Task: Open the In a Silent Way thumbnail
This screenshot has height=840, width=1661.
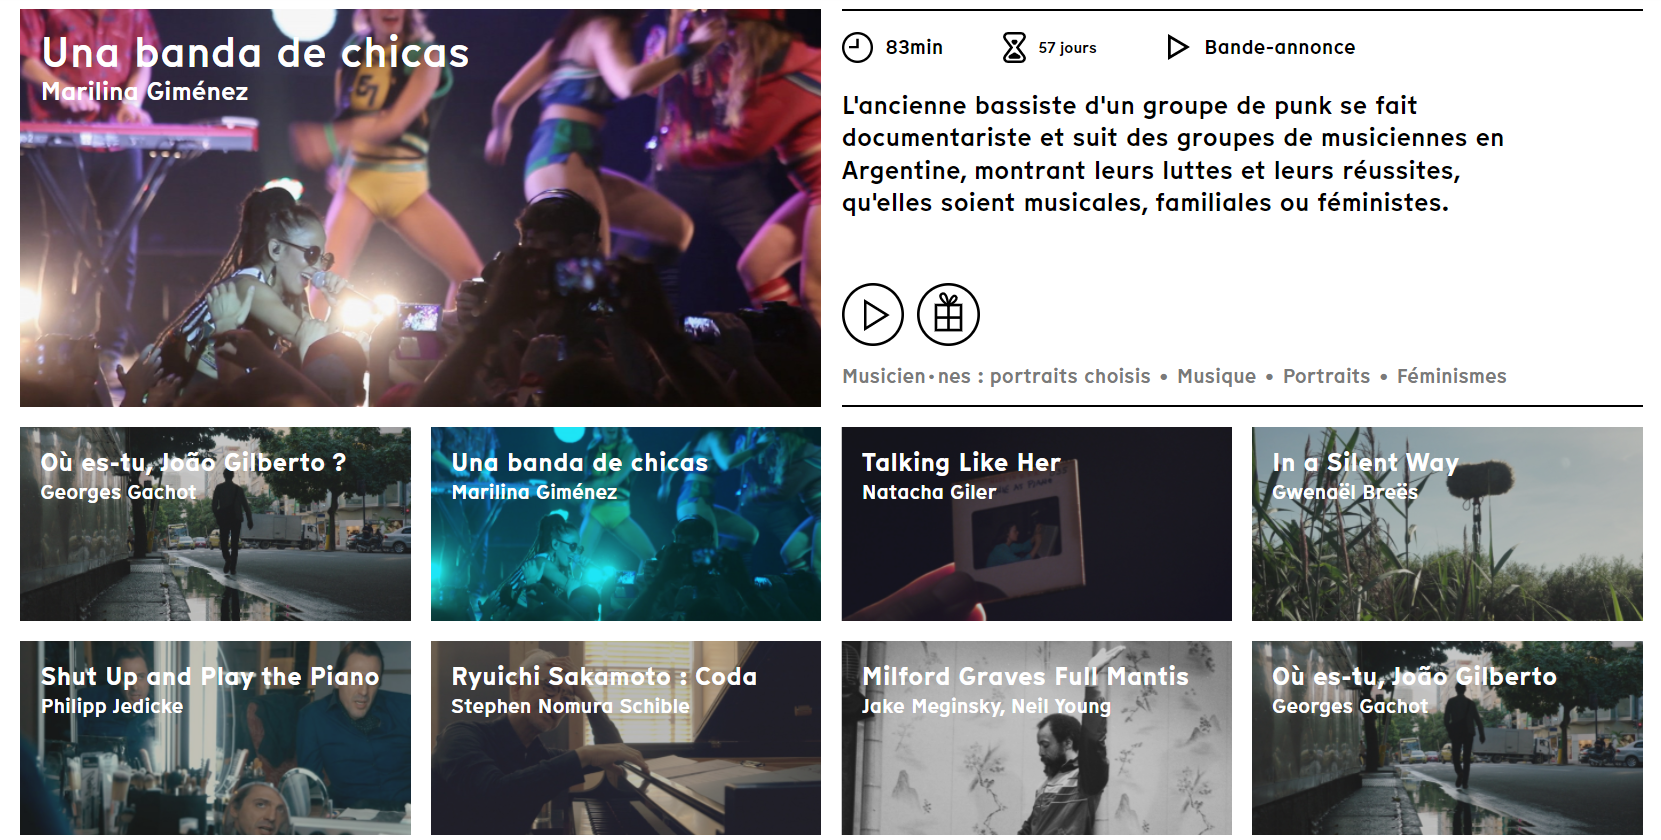Action: (1447, 524)
